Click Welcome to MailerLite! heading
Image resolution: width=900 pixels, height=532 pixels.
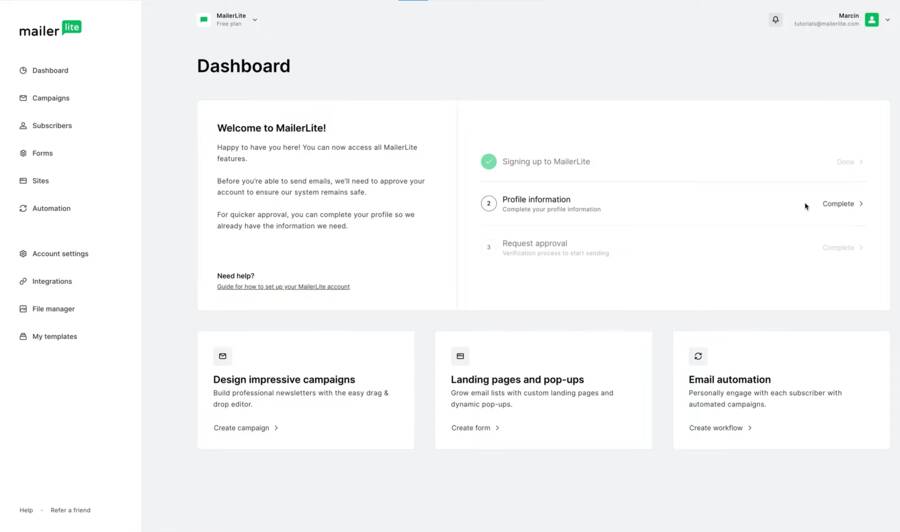click(271, 128)
